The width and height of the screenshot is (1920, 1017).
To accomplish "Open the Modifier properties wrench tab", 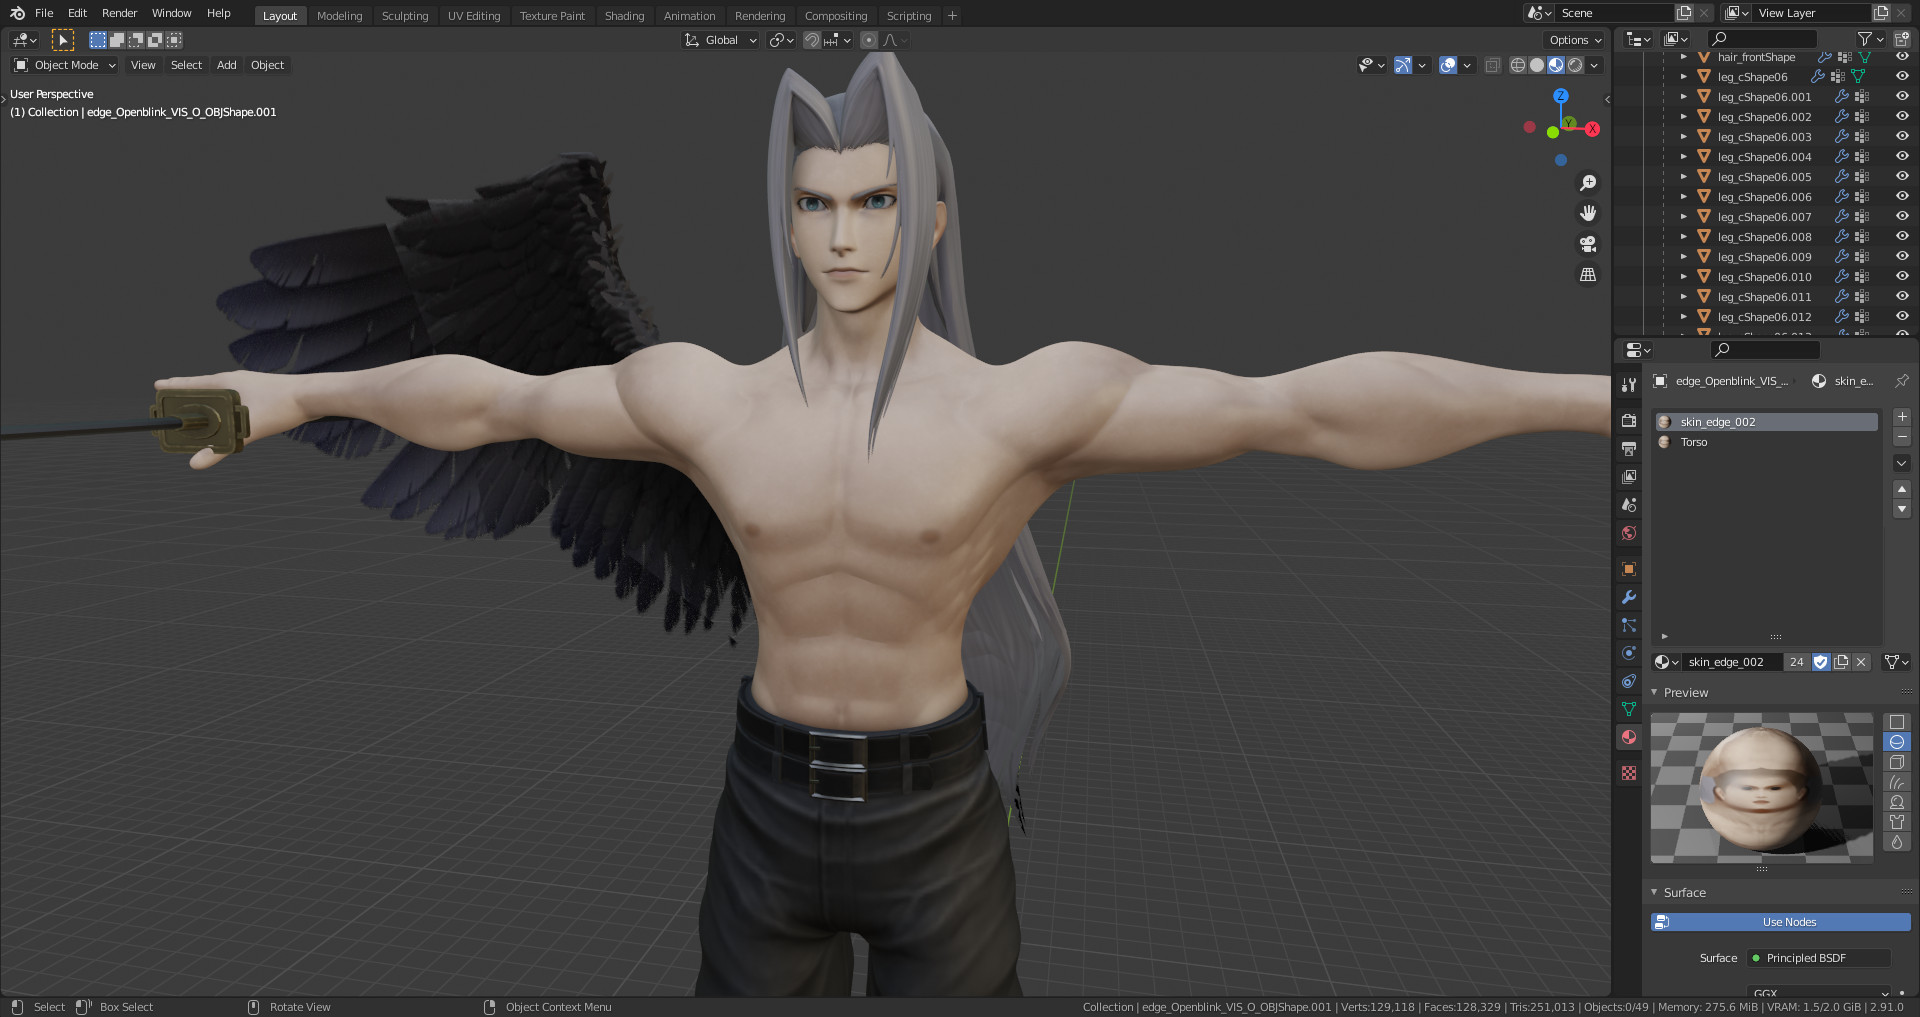I will point(1629,597).
